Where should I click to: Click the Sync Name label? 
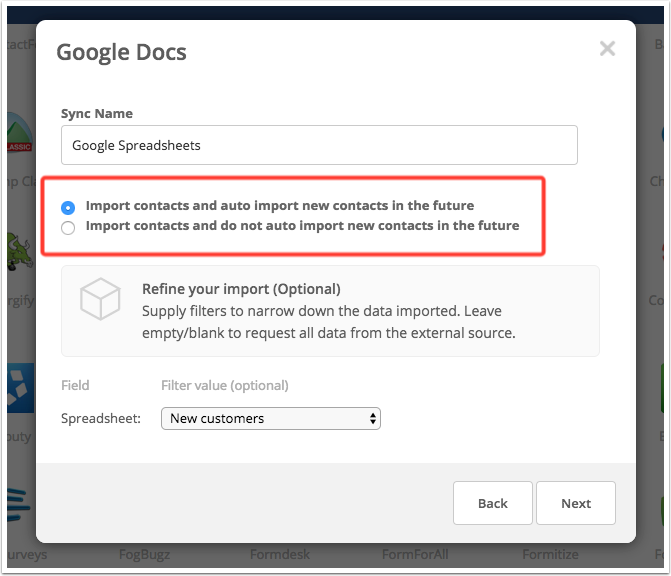pyautogui.click(x=97, y=113)
